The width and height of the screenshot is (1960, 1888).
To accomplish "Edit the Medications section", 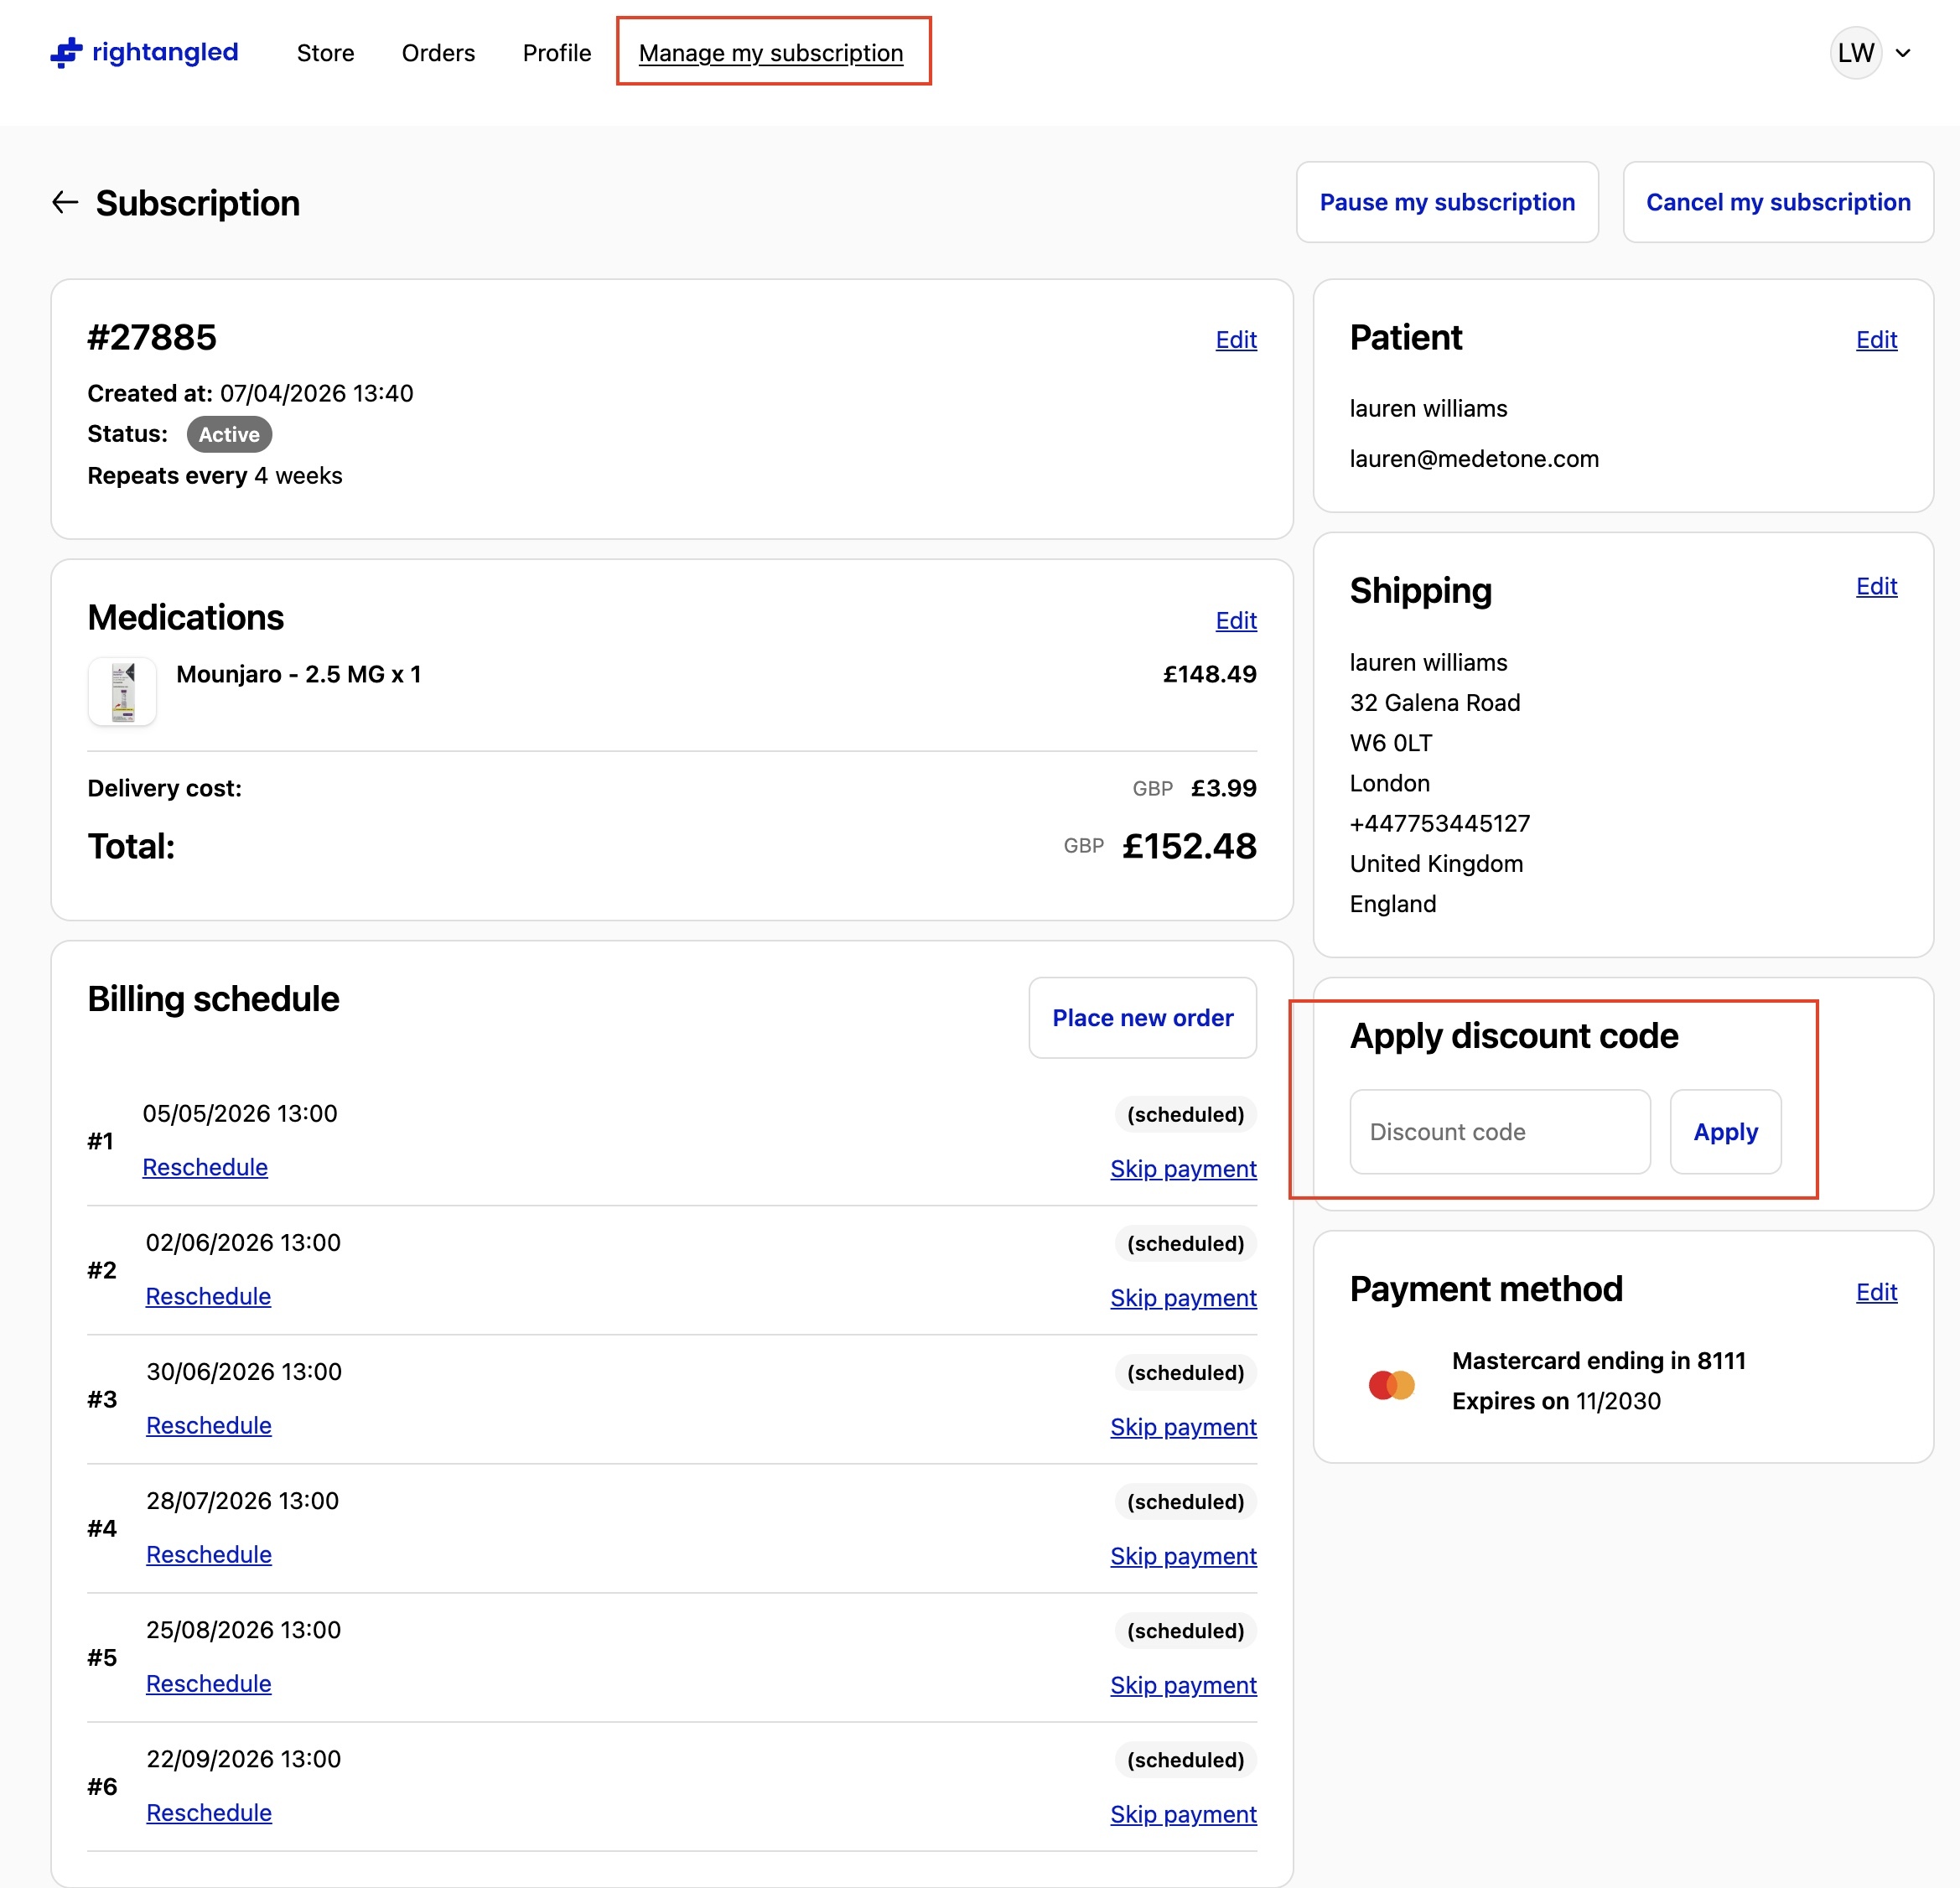I will (1236, 621).
